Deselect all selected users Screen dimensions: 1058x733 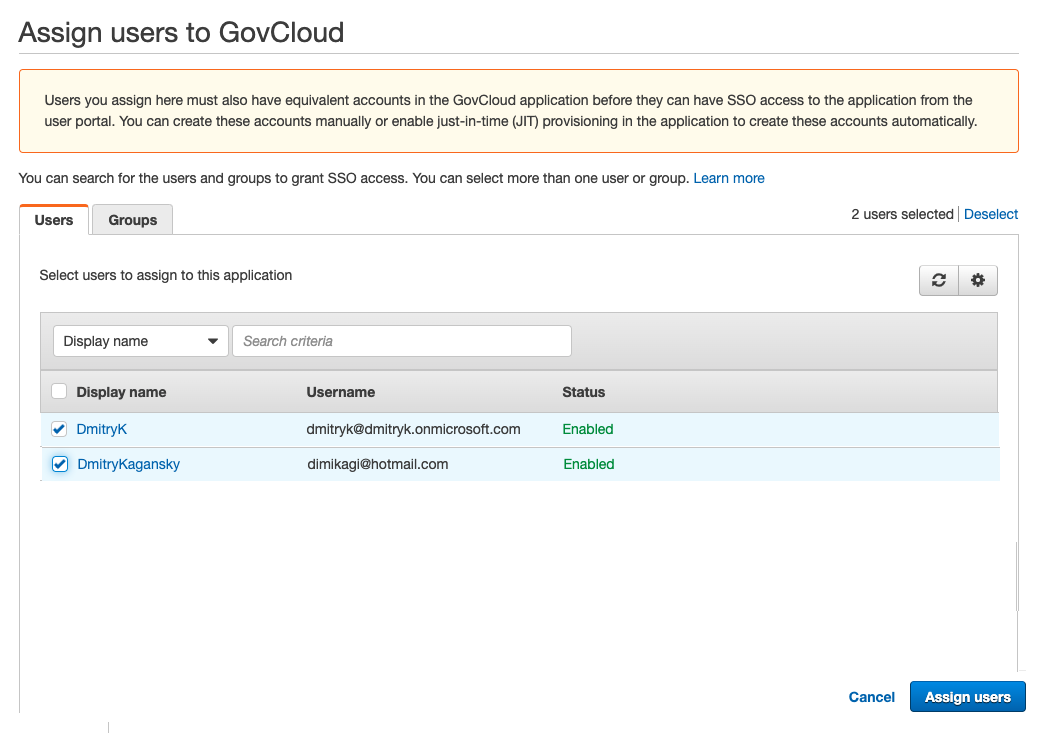(x=991, y=214)
